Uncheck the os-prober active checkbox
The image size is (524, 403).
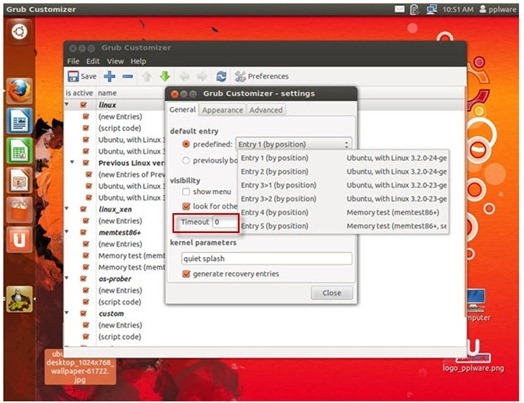coord(84,279)
